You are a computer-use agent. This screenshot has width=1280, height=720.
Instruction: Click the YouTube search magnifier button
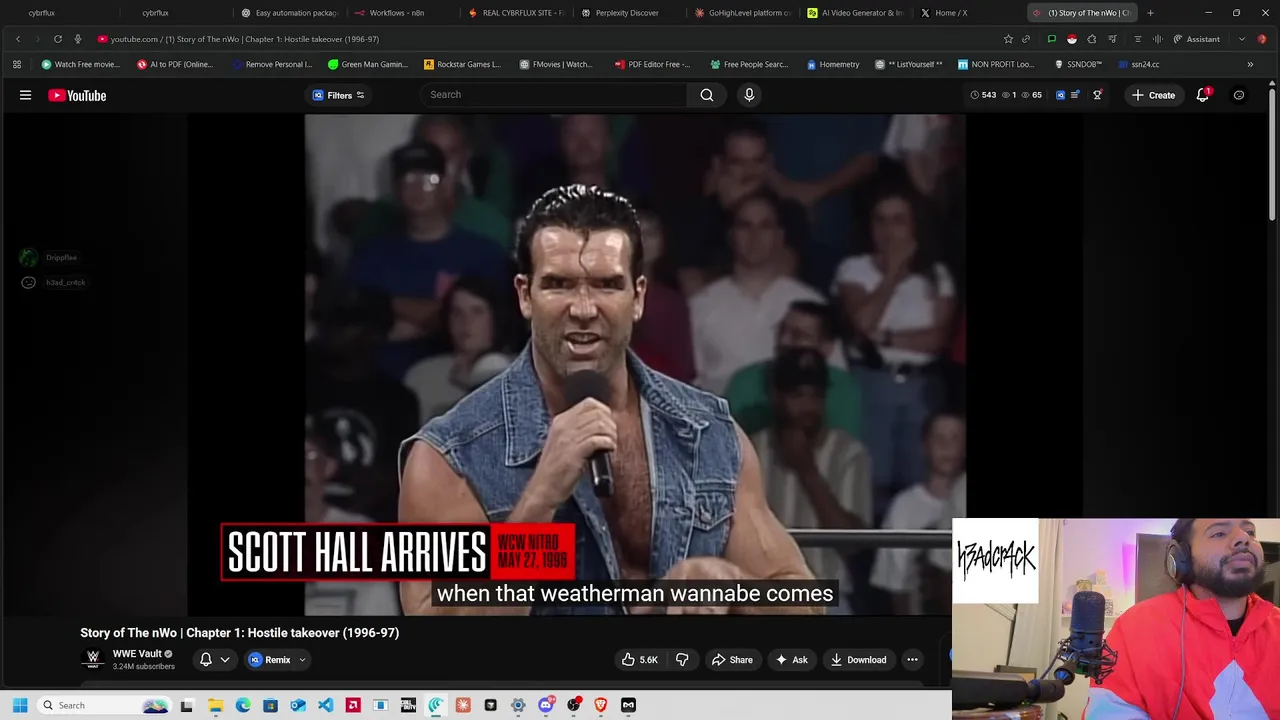point(707,95)
